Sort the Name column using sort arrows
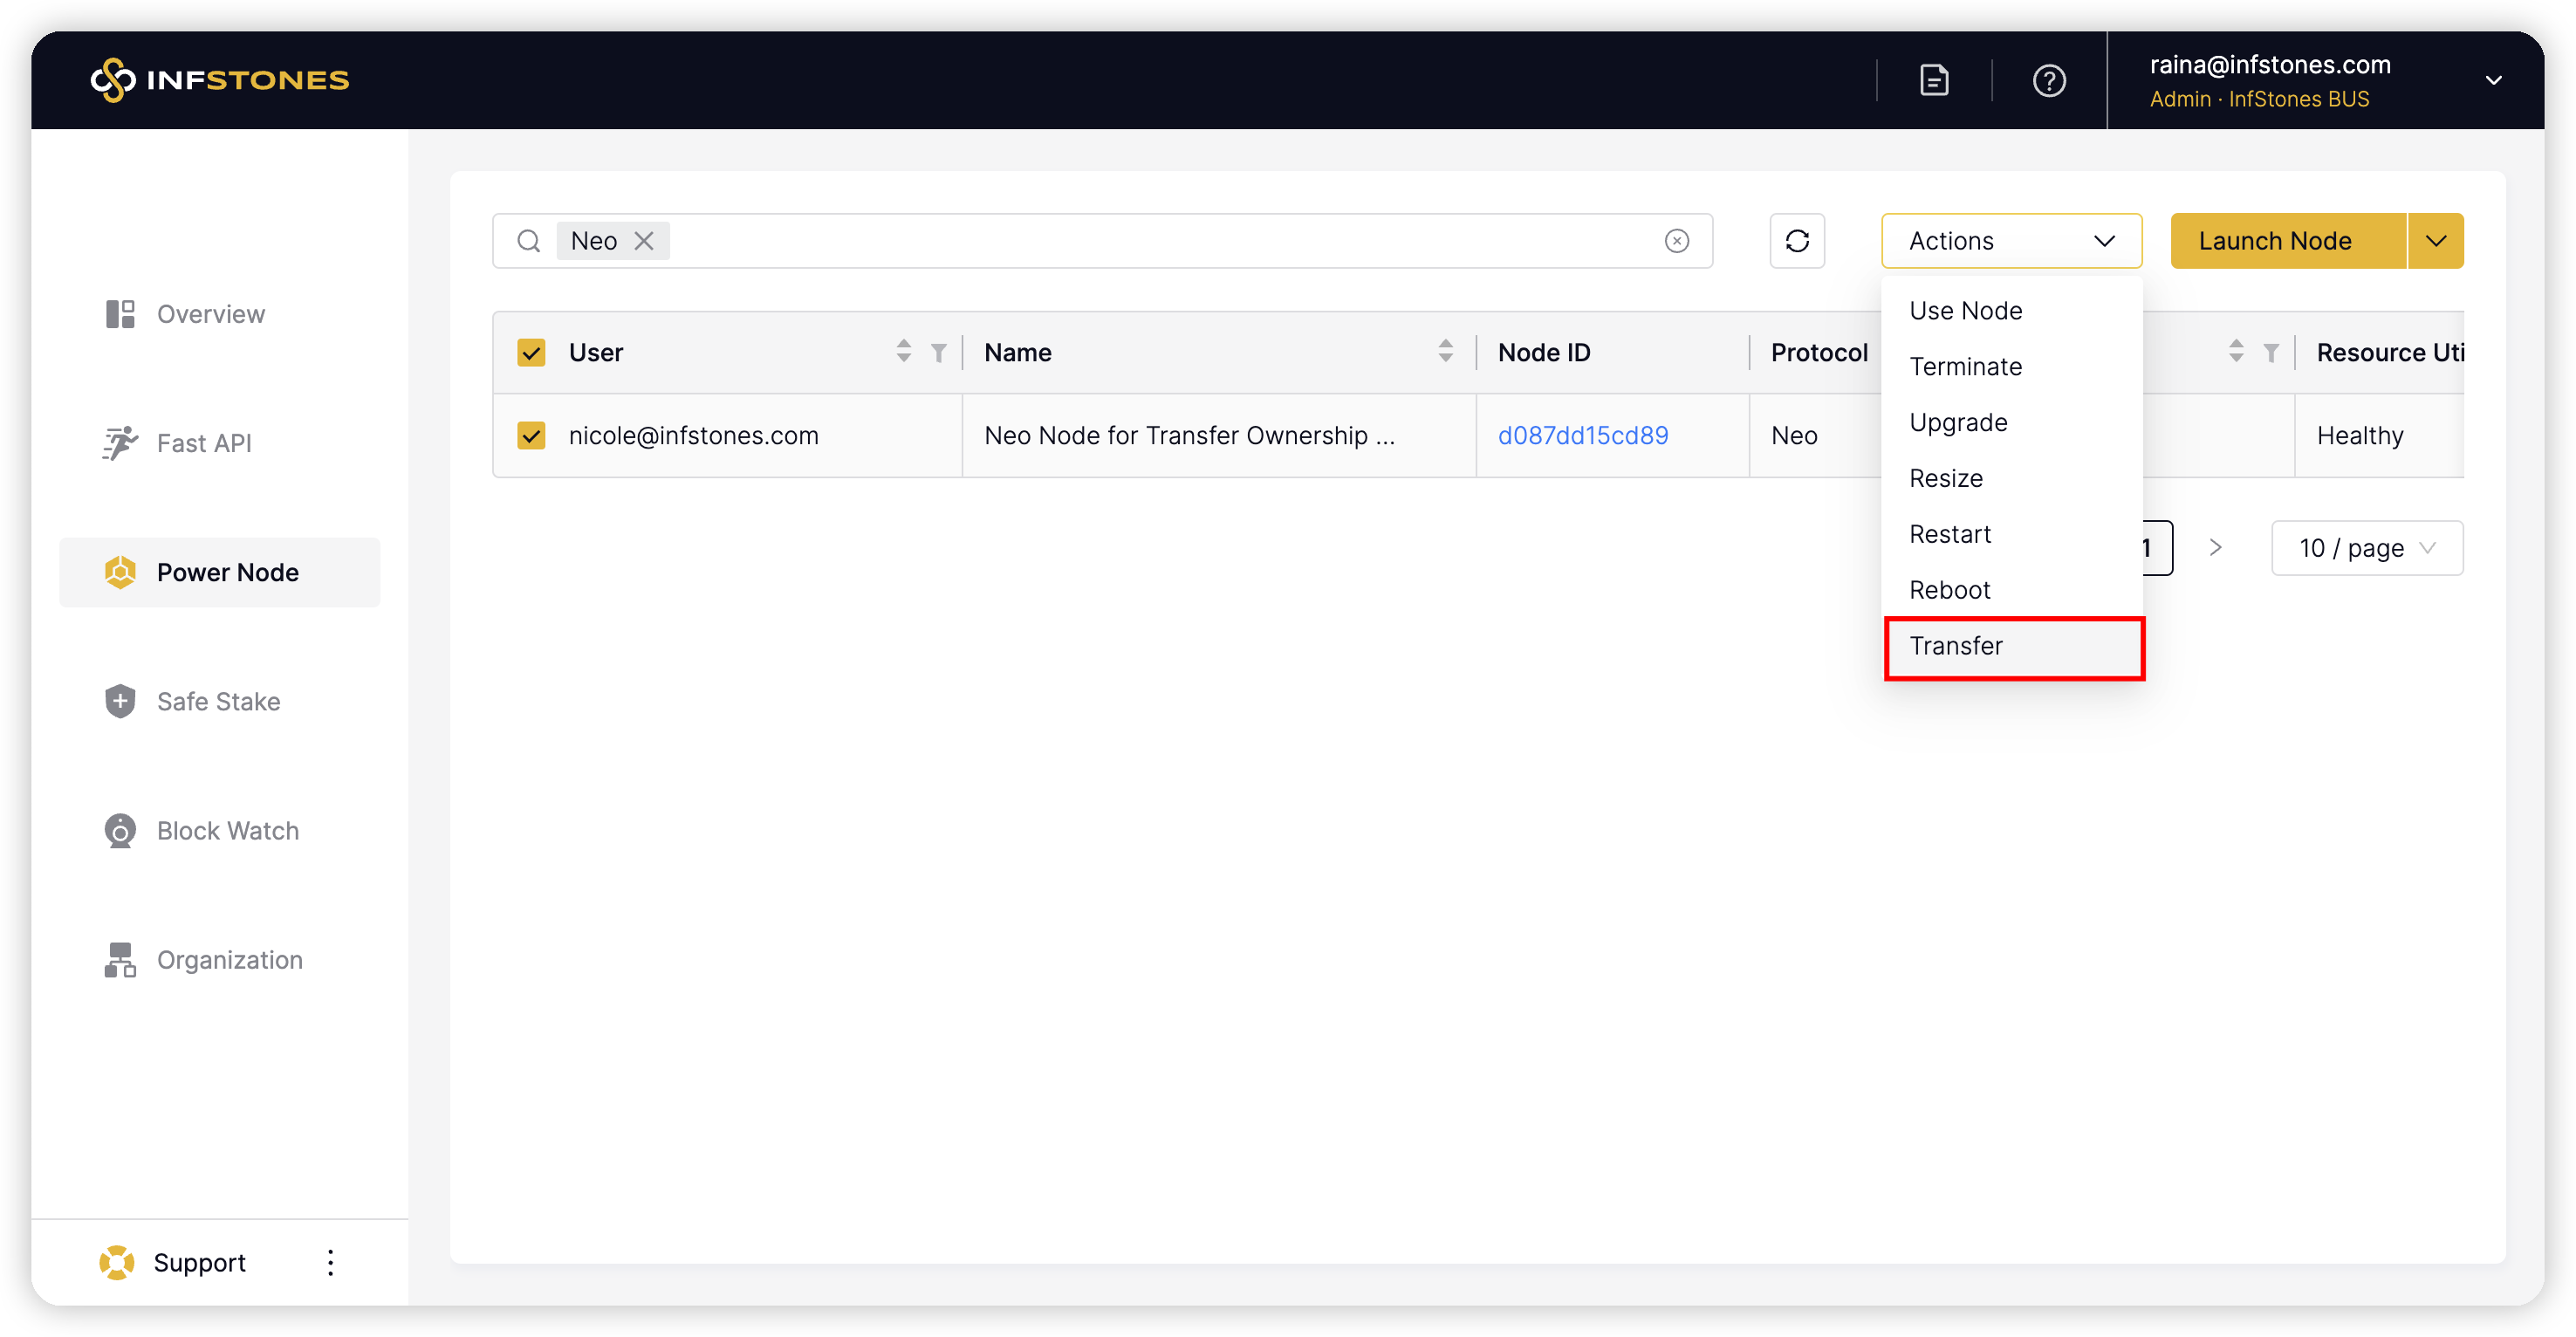The image size is (2576, 1337). pos(1445,351)
